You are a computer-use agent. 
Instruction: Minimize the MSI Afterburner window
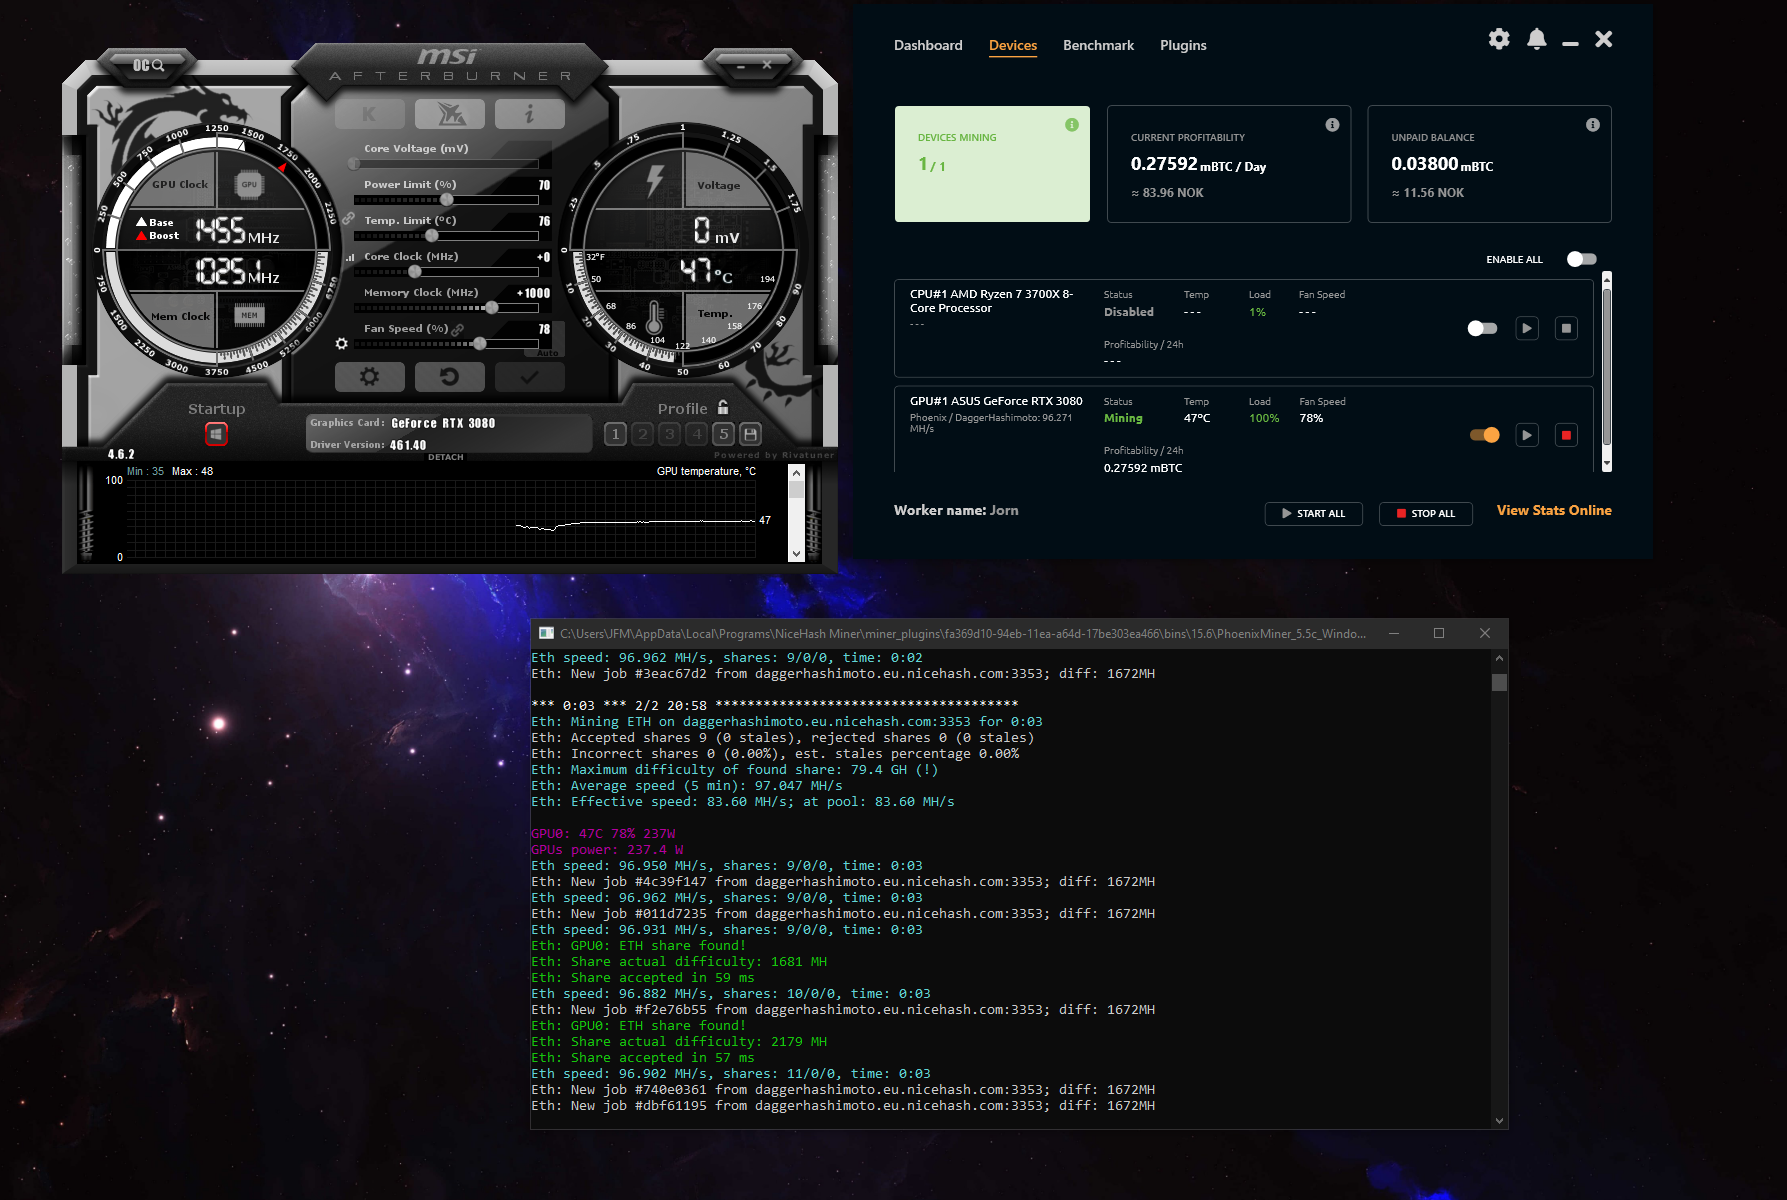(x=741, y=65)
